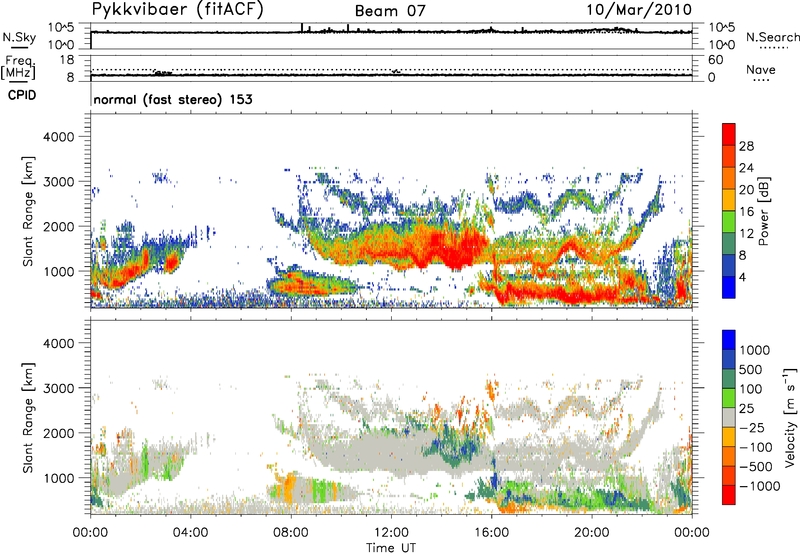The image size is (800, 554).
Task: Click the "Pykkvibaer (fitACF)" plot title
Action: point(177,10)
